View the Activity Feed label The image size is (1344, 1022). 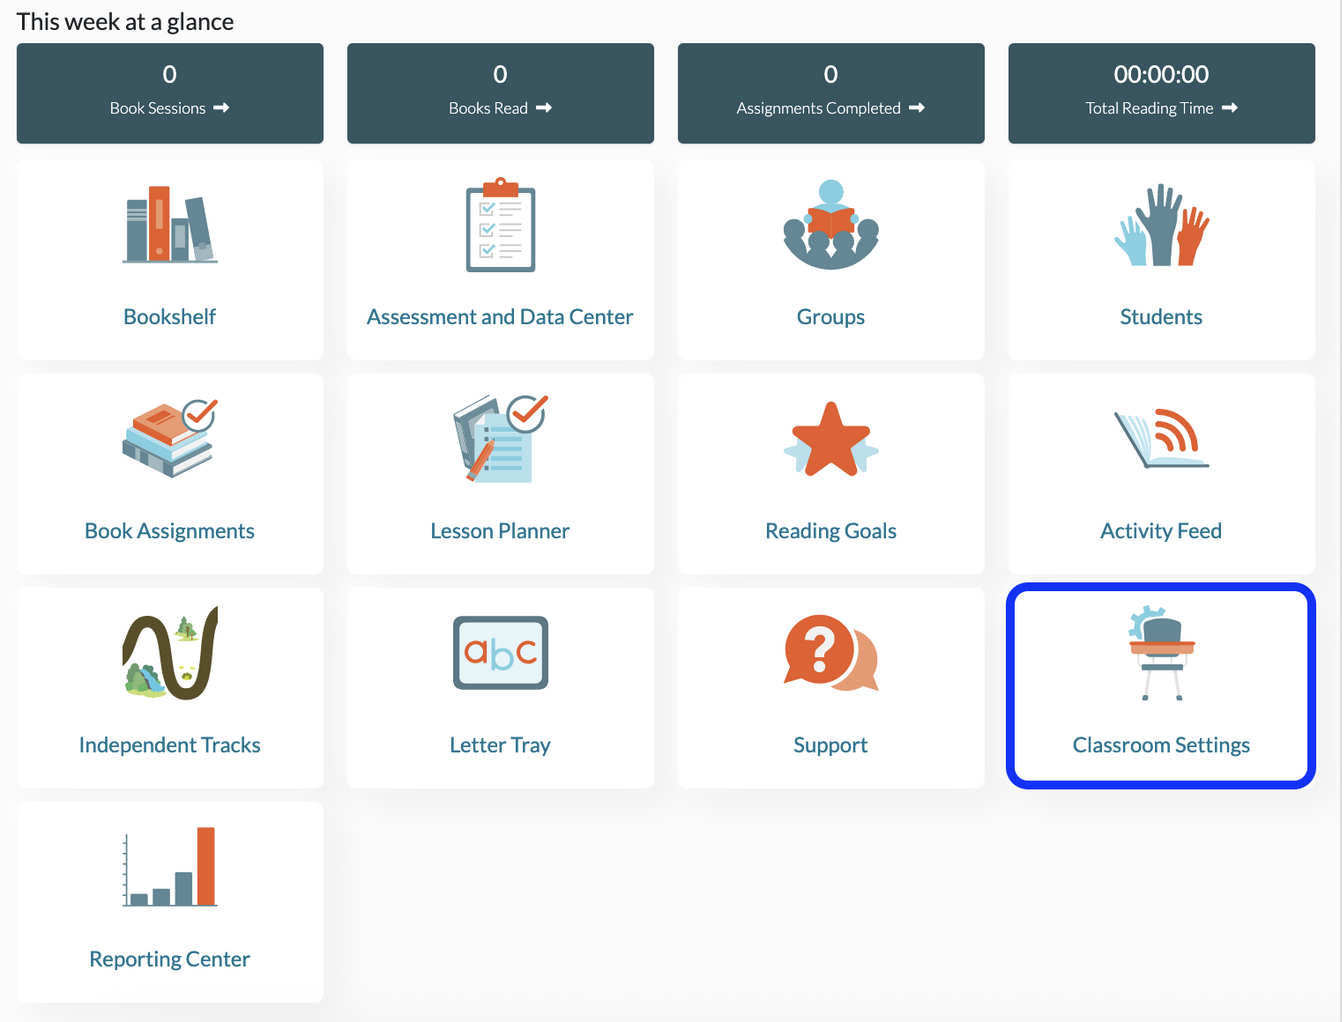[x=1161, y=531]
